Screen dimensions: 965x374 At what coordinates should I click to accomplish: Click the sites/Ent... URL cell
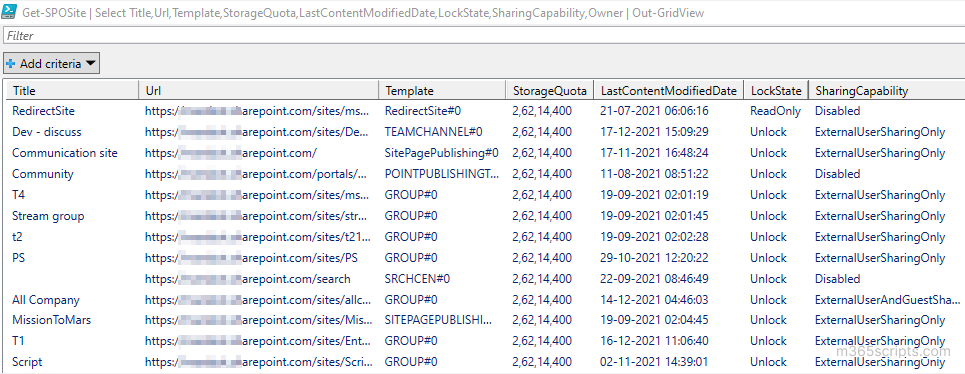point(258,341)
